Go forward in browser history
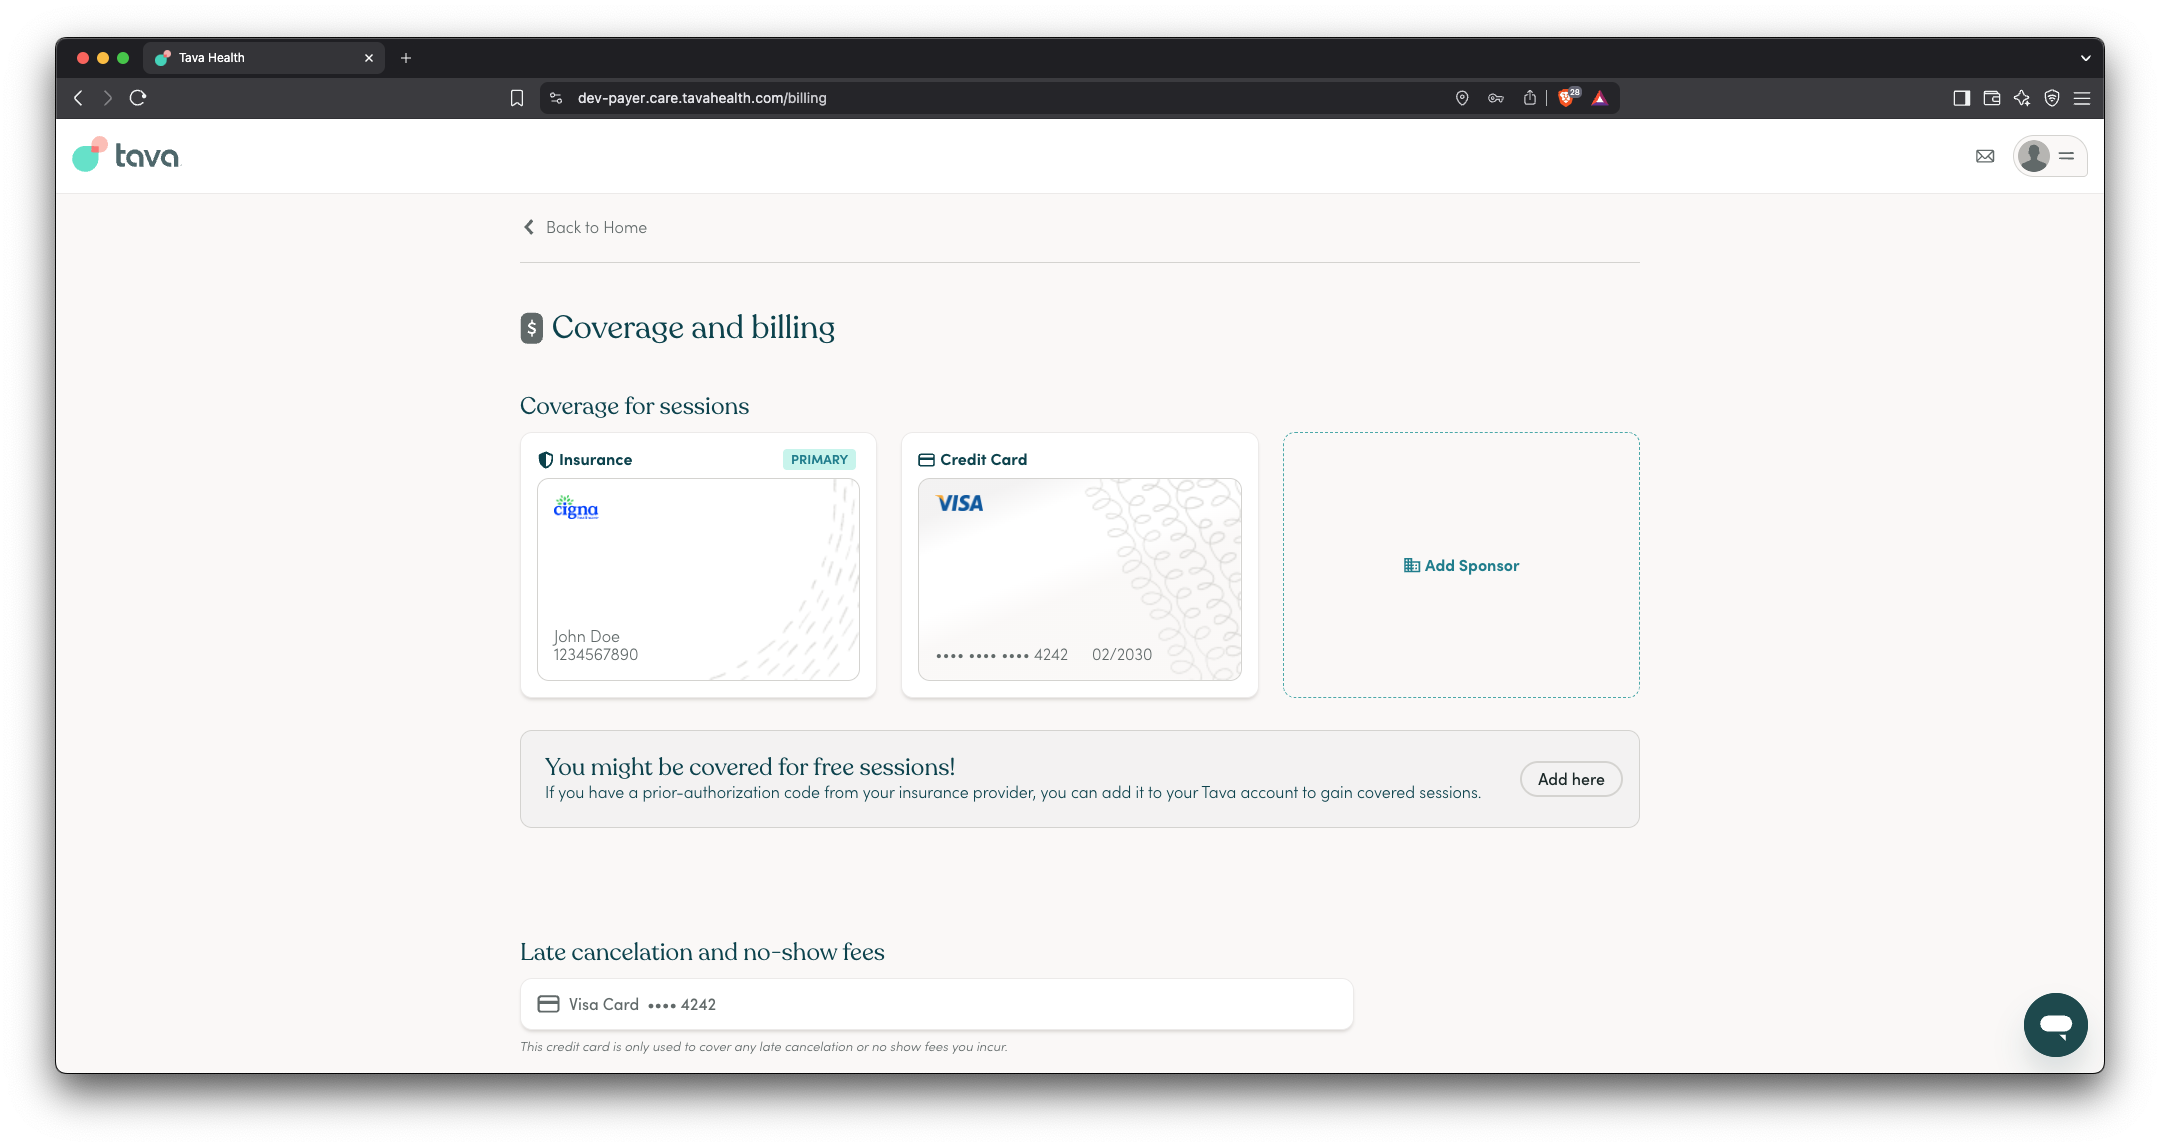 (108, 98)
